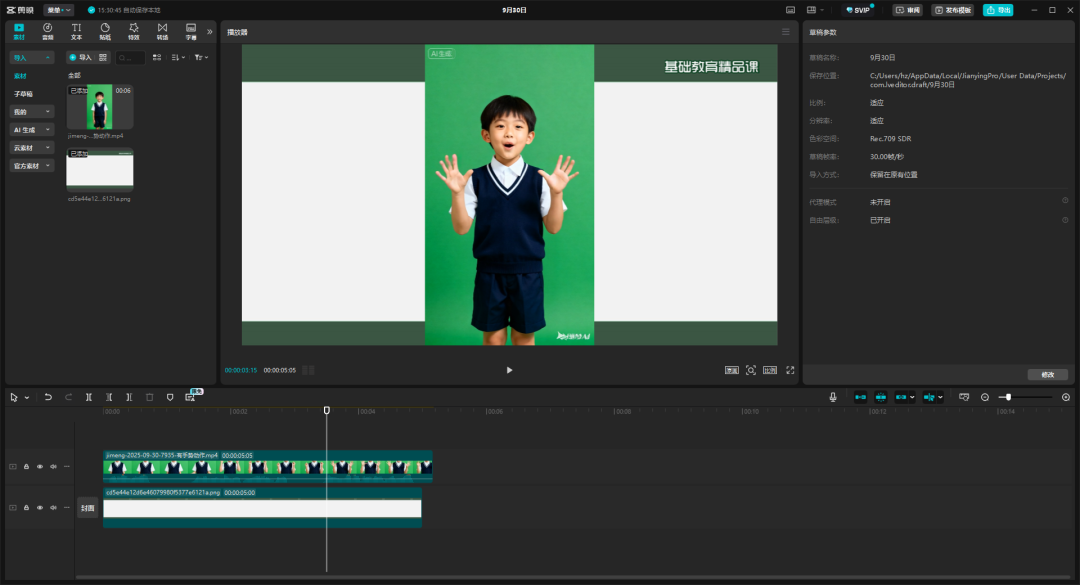Expand the 我的 (Mine) sidebar section
The image size is (1080, 585).
click(x=32, y=112)
